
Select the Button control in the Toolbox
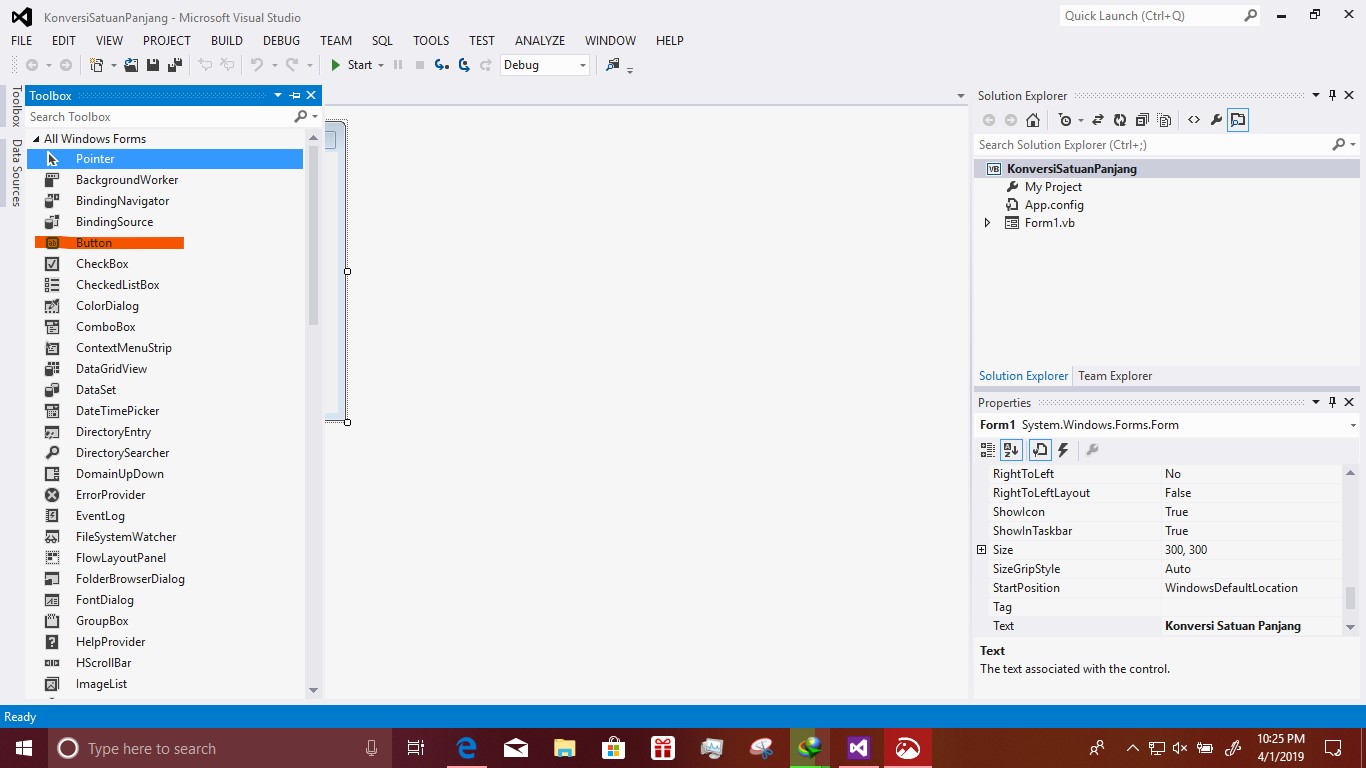tap(94, 242)
